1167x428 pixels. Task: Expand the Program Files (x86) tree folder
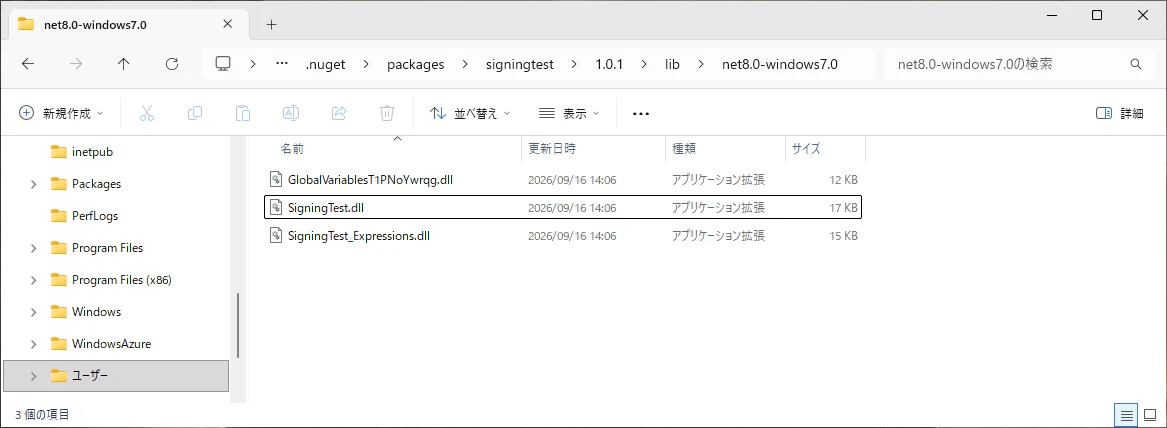click(33, 280)
